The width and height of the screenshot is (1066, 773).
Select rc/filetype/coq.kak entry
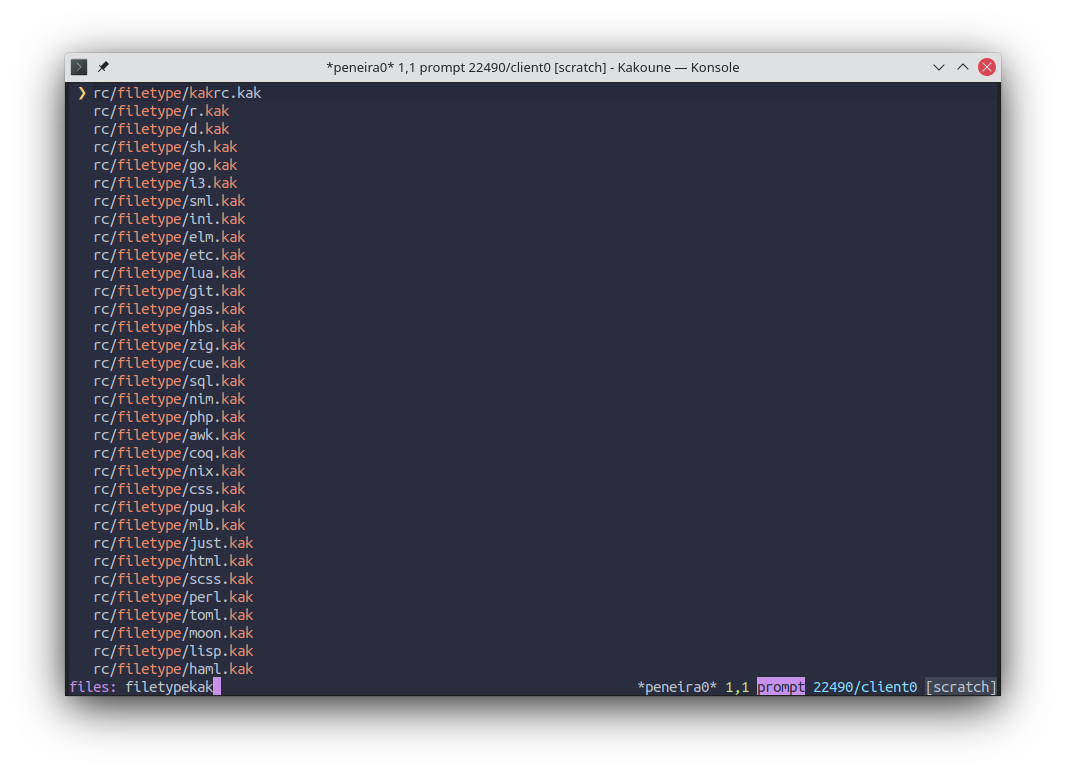[x=169, y=453]
